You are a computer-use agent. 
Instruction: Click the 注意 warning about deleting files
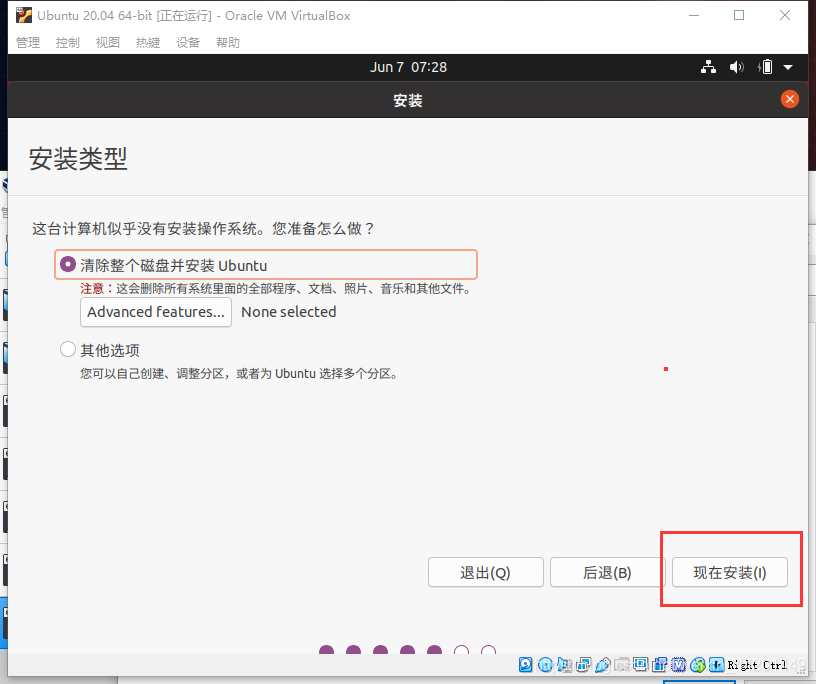(x=277, y=288)
